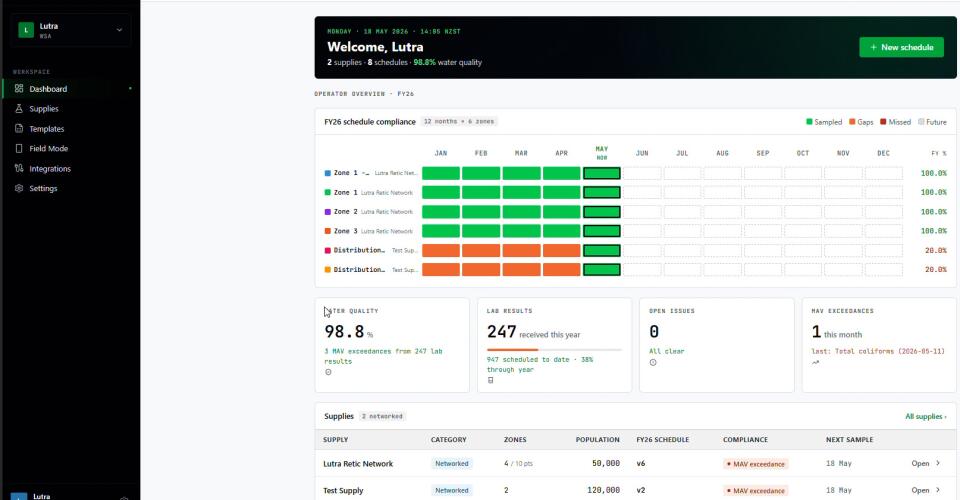Select Zone 3 May highlighted cell

601,231
